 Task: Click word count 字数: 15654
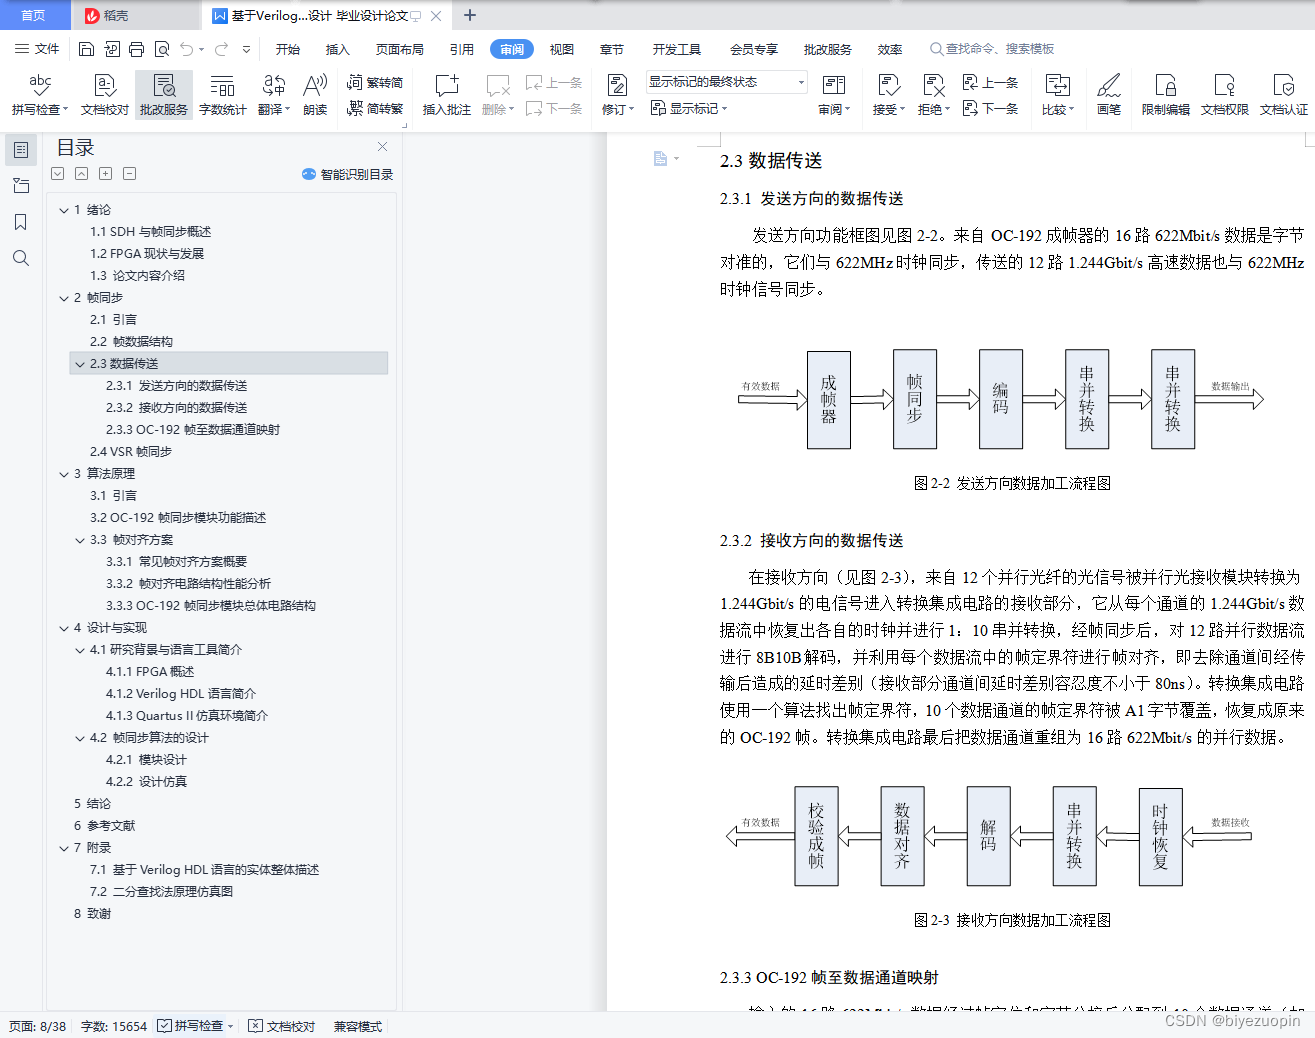[114, 1026]
